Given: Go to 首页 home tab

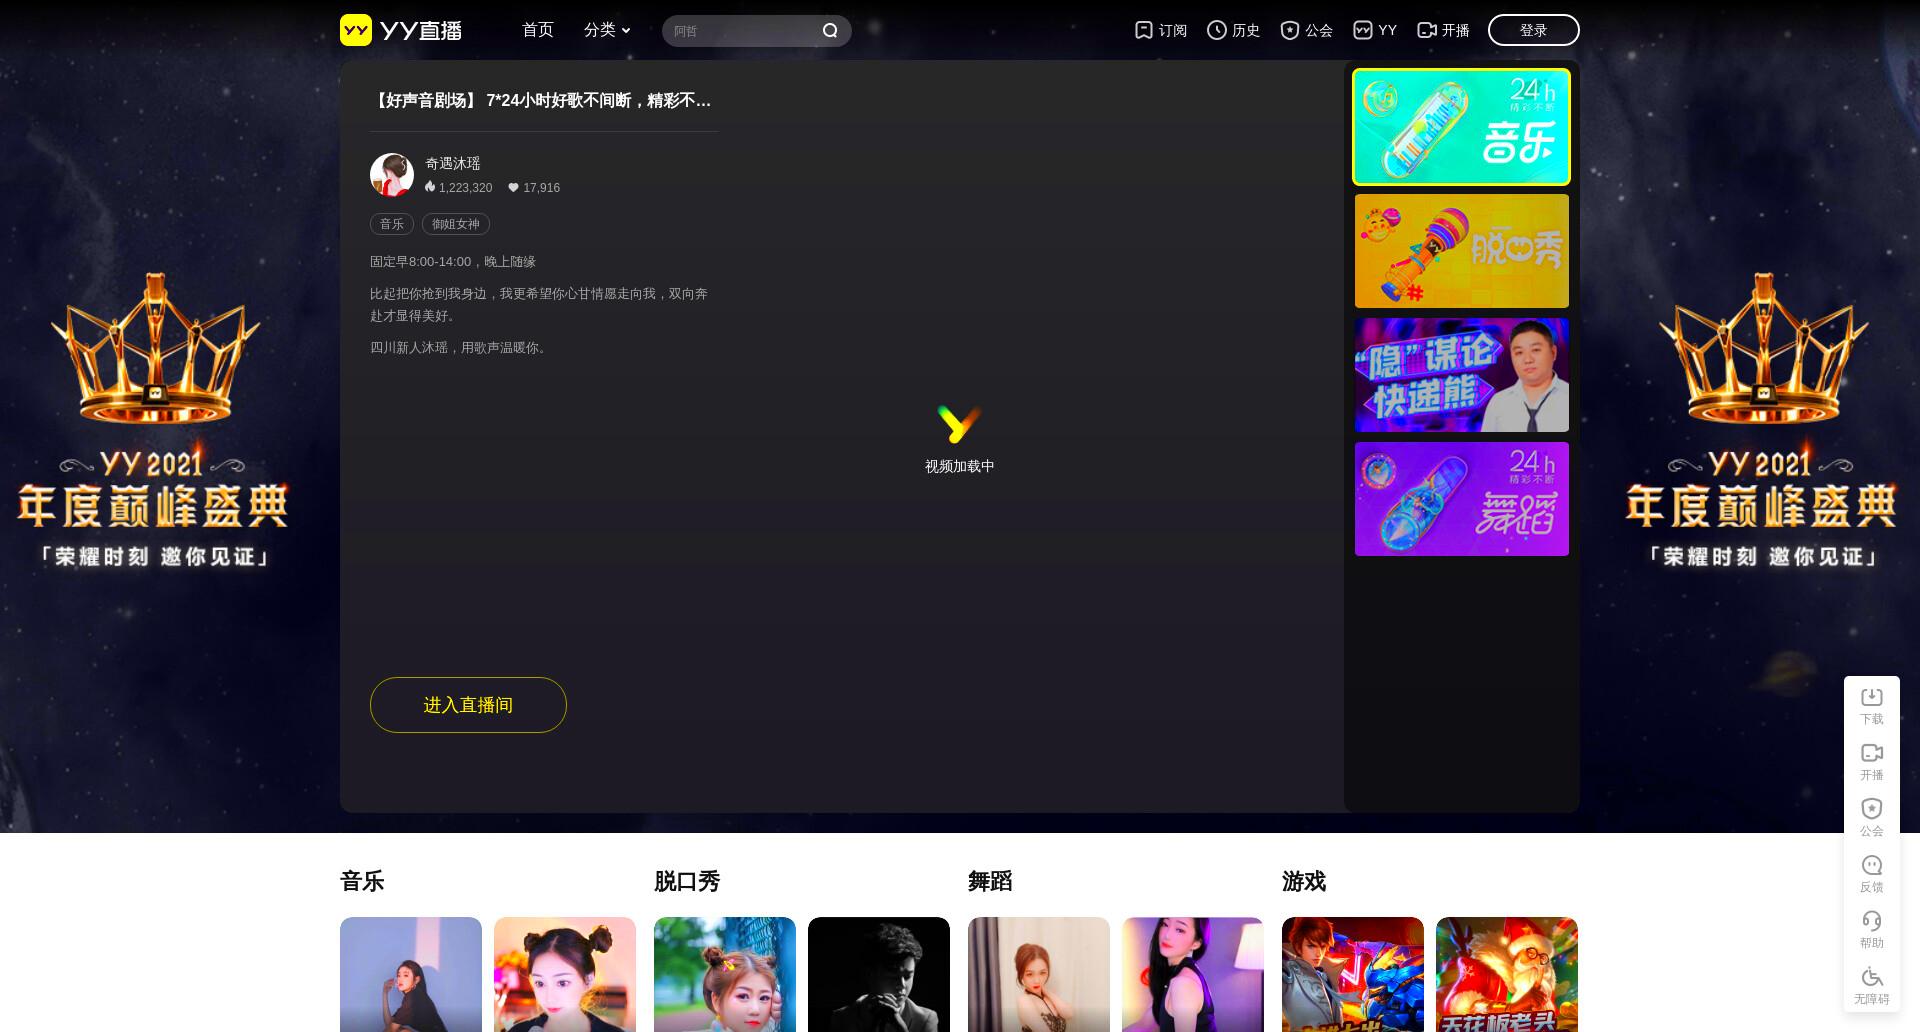Looking at the screenshot, I should [537, 30].
